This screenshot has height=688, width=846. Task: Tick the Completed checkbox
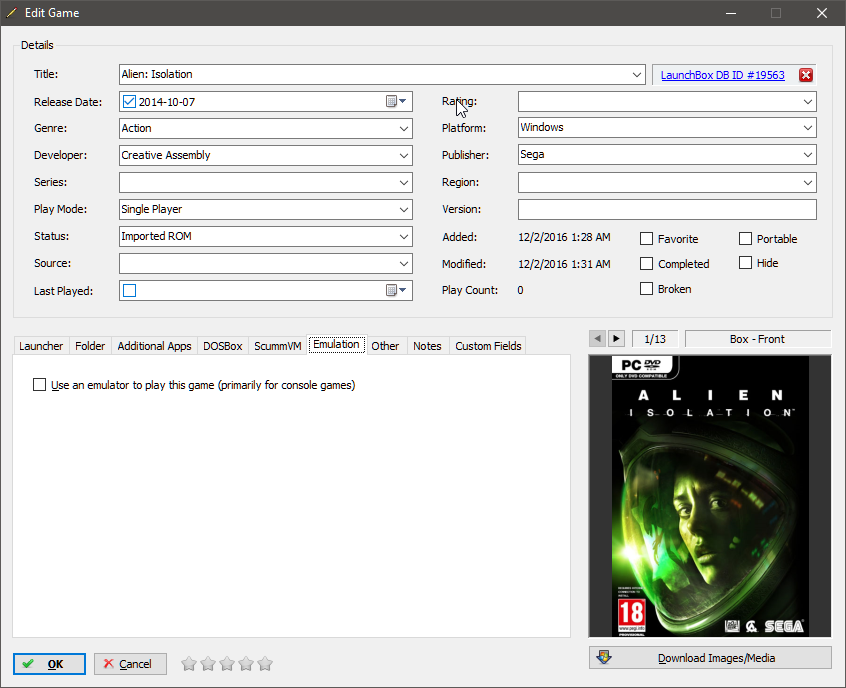[x=646, y=263]
